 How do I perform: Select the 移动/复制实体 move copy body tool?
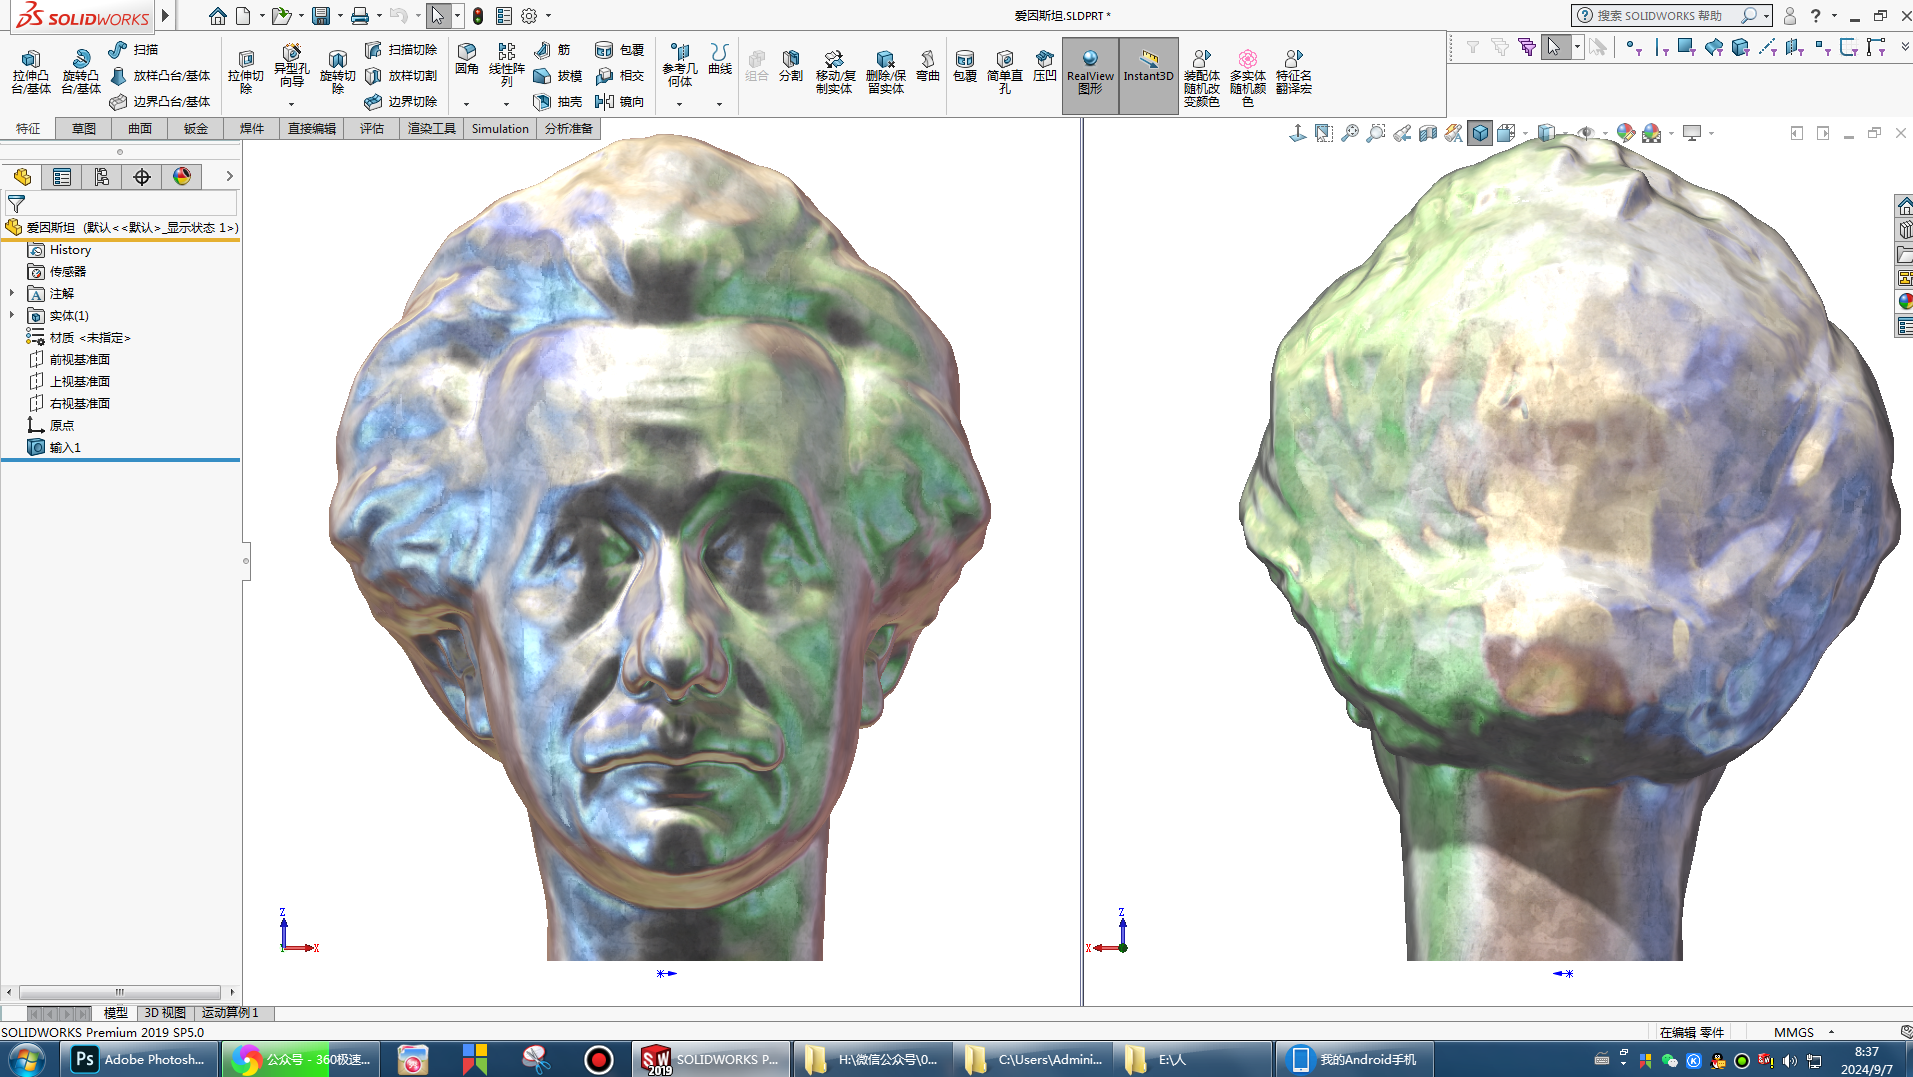835,72
